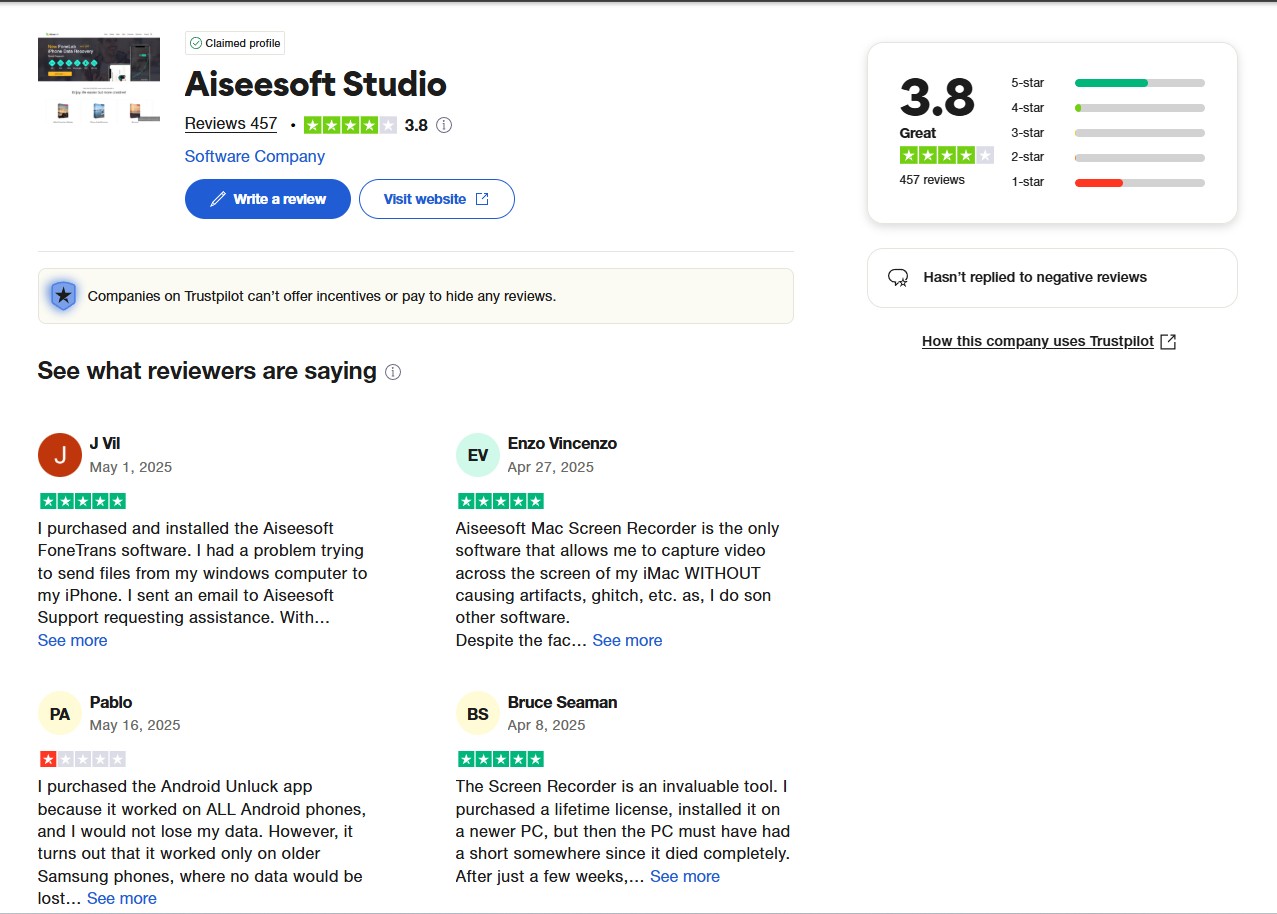Open reviewer J Vil's name
The image size is (1277, 914).
click(x=105, y=443)
